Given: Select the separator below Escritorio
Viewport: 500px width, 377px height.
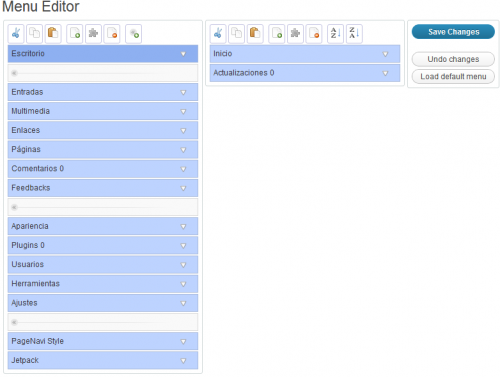Looking at the screenshot, I should click(x=103, y=73).
